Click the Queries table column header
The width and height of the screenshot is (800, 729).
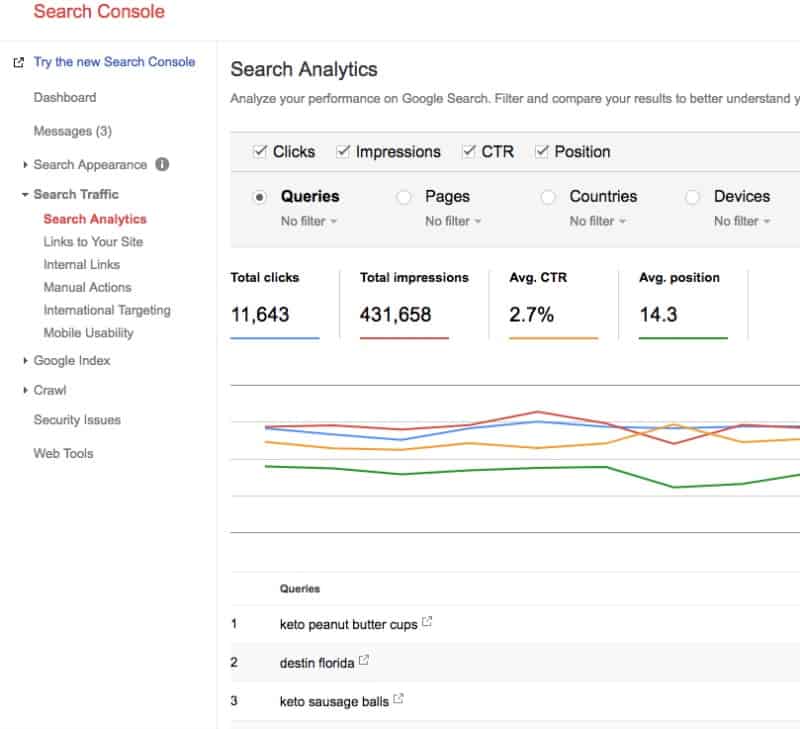tap(299, 589)
